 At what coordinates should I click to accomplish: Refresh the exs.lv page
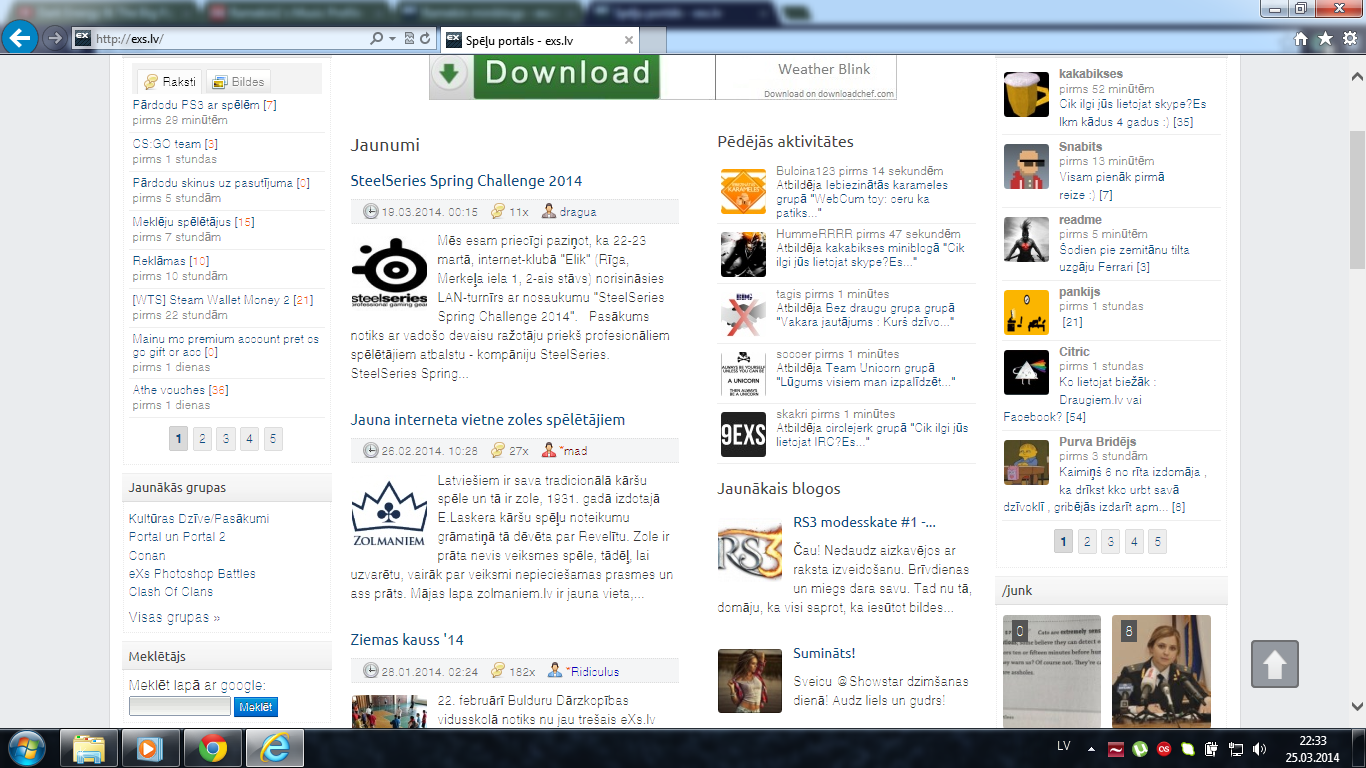(x=426, y=39)
